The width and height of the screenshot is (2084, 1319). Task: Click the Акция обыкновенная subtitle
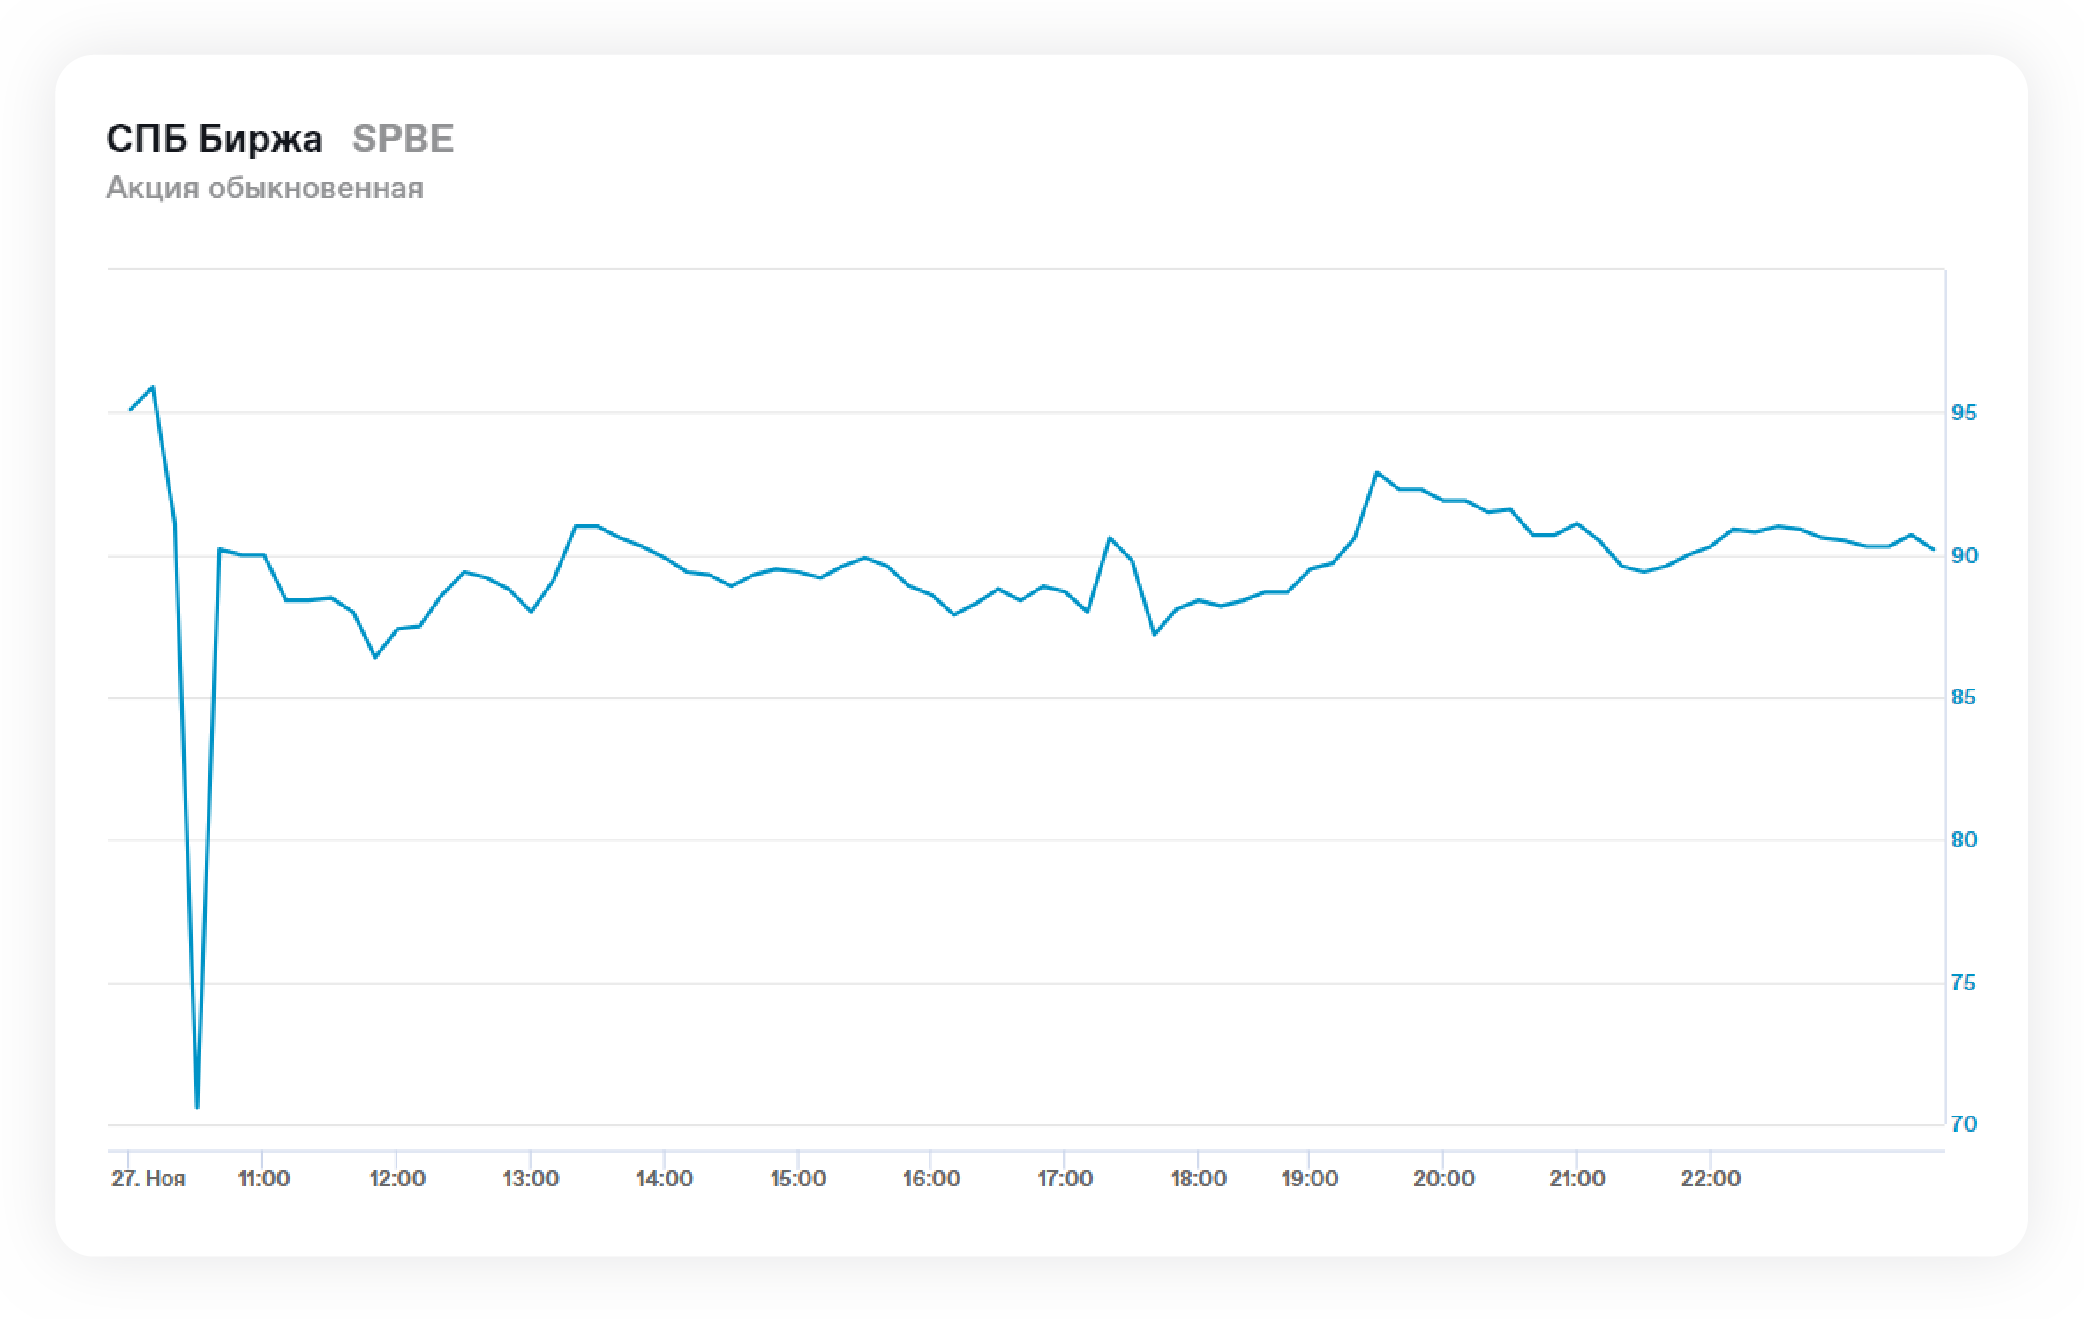(265, 188)
